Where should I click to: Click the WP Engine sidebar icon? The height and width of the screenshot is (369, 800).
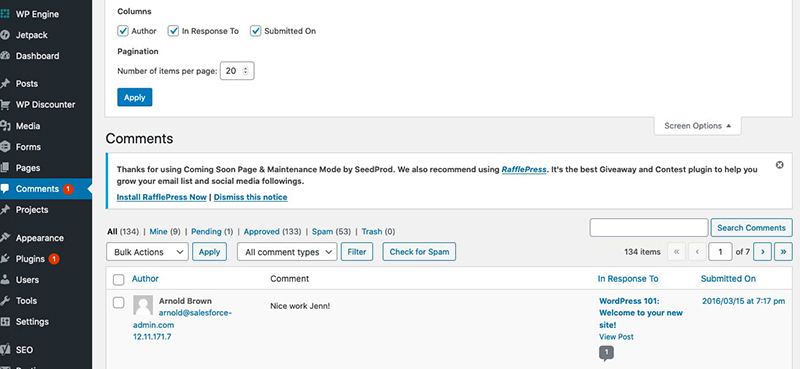coord(5,14)
